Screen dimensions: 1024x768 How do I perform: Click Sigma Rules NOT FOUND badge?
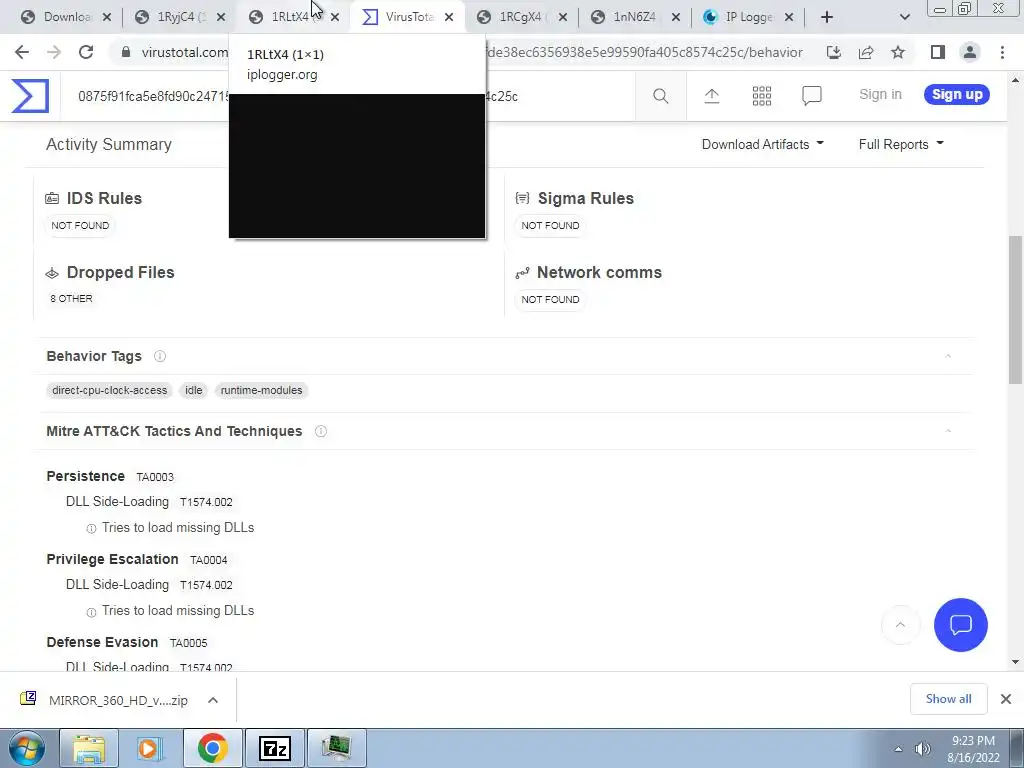coord(550,225)
